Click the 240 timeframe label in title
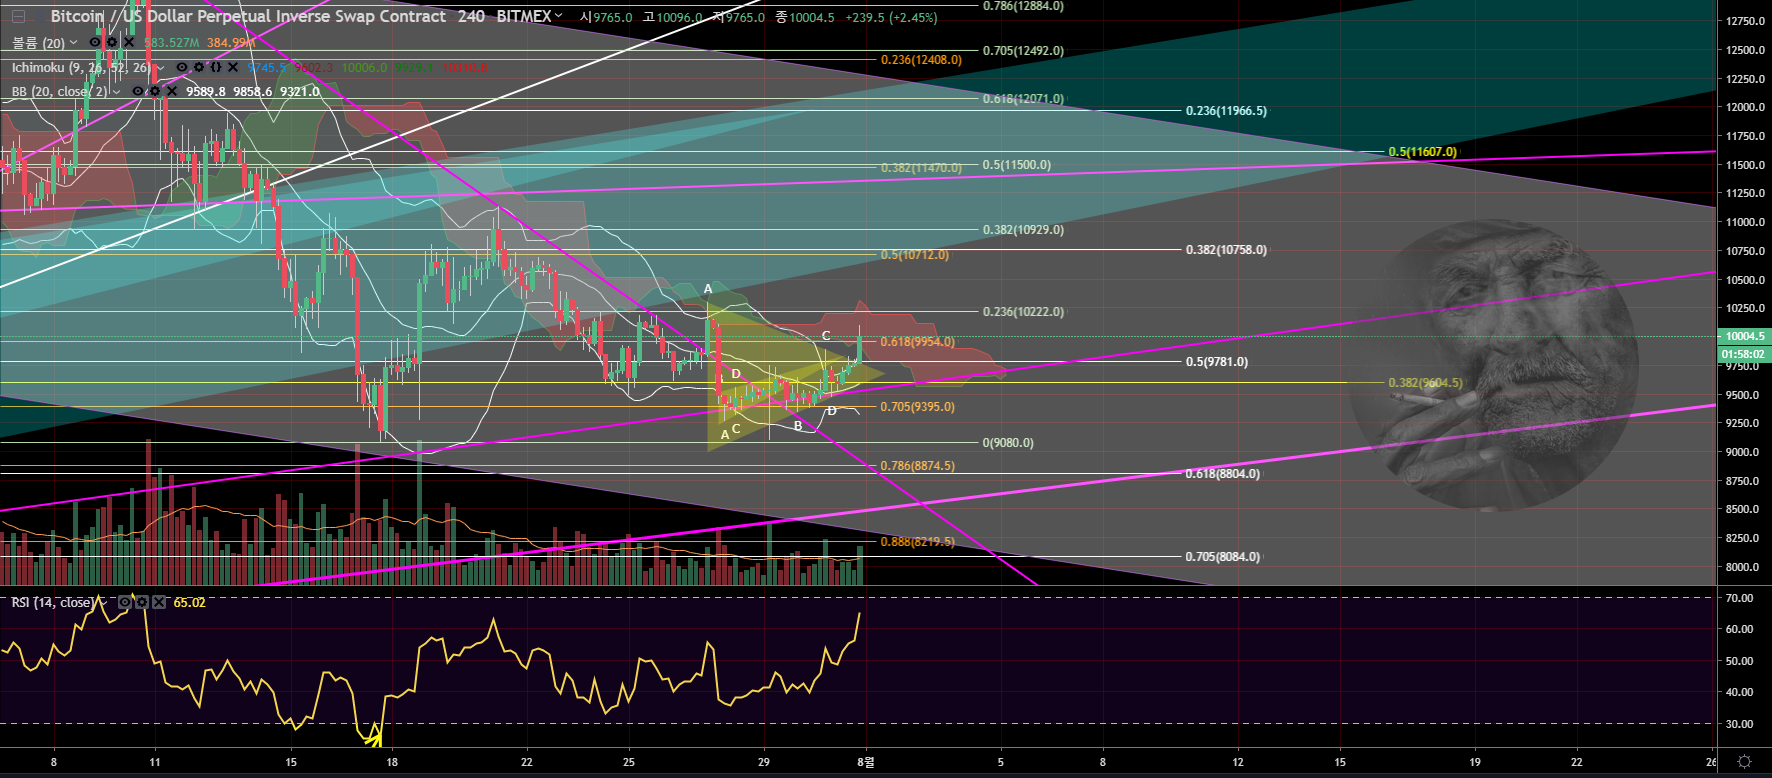The image size is (1772, 778). [x=471, y=16]
